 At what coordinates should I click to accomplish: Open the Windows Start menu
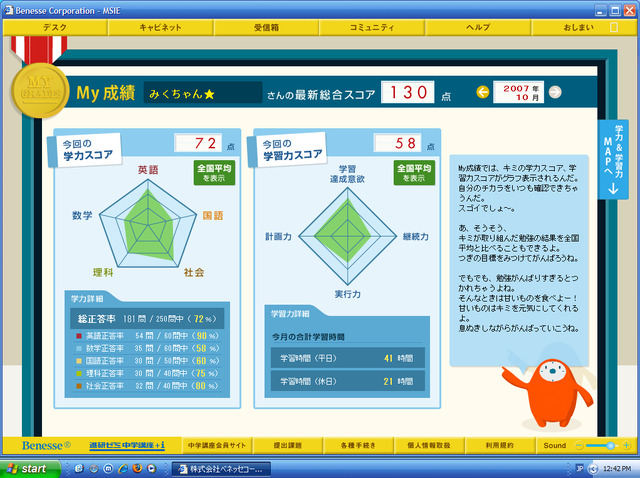[x=31, y=469]
